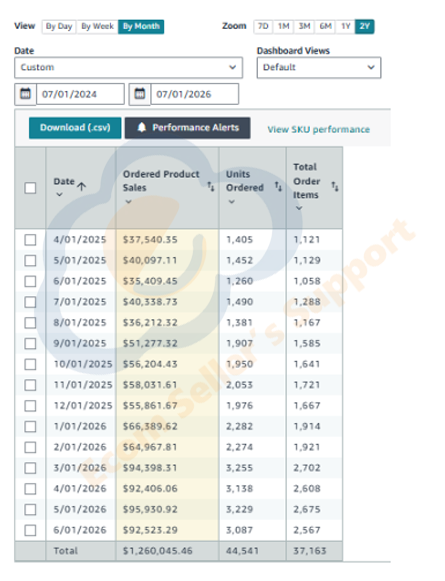Image resolution: width=445 pixels, height=581 pixels.
Task: Click total order items value 1,914
Action: pos(307,426)
